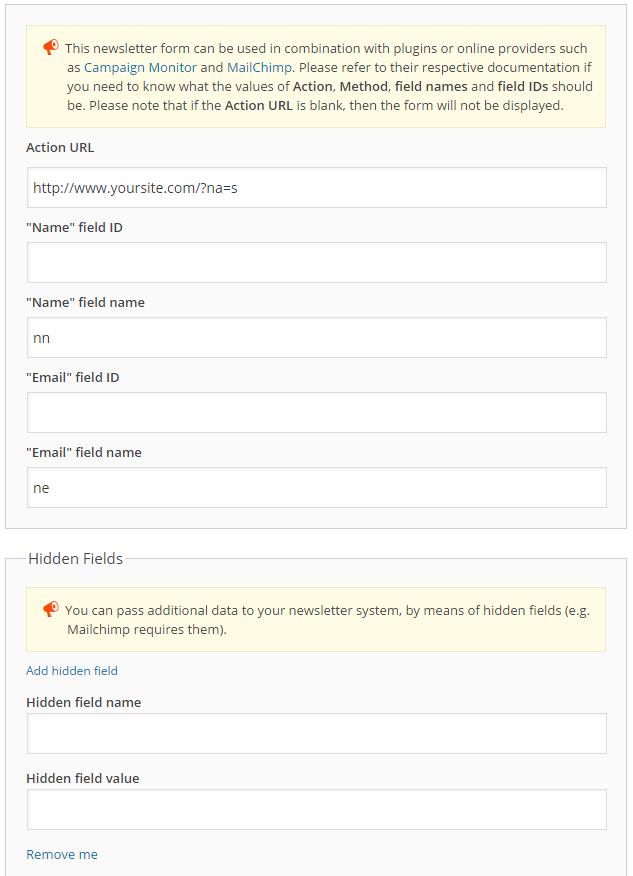Image resolution: width=633 pixels, height=876 pixels.
Task: Focus the Action URL input field
Action: click(317, 188)
